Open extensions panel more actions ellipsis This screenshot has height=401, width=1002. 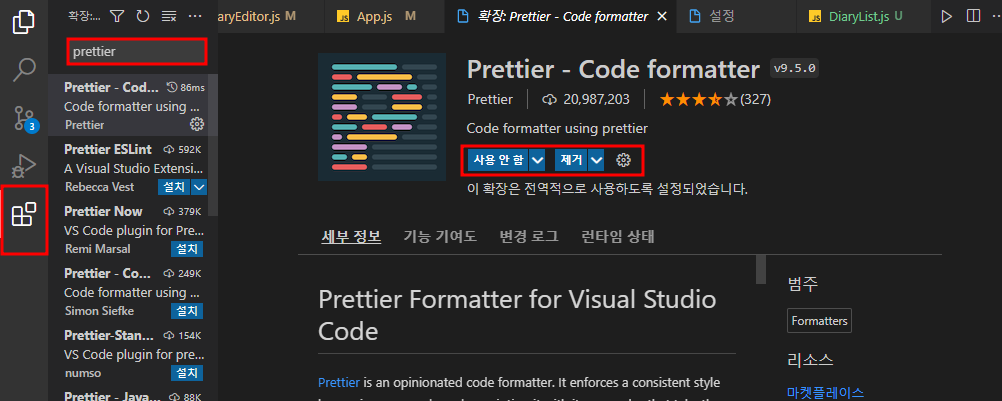click(195, 17)
